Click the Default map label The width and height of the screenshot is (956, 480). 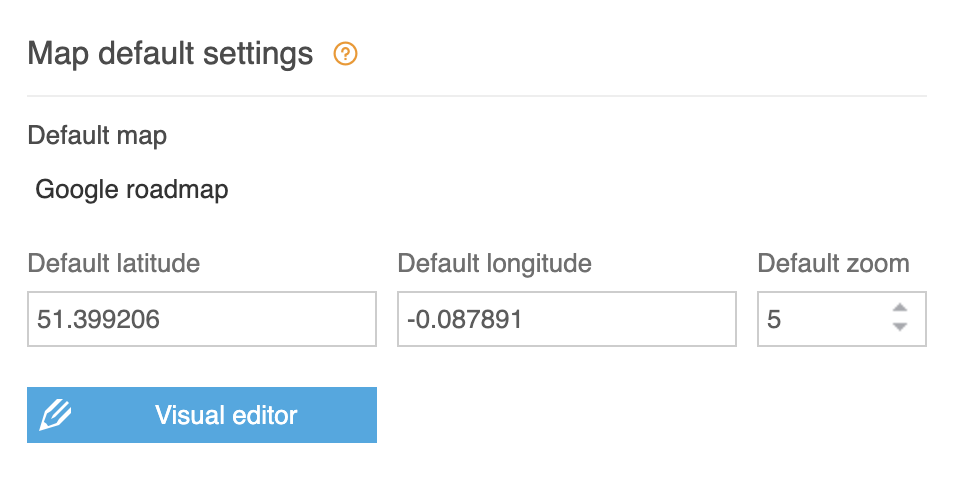click(98, 135)
